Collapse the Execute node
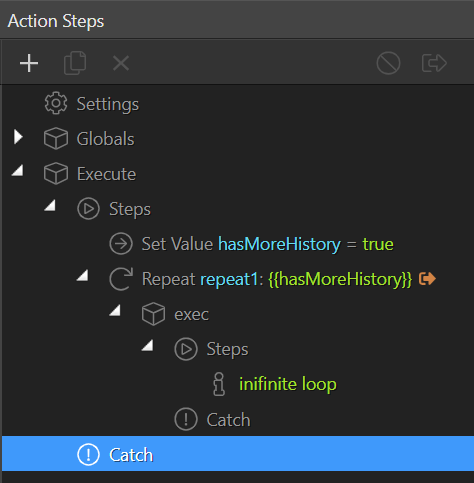This screenshot has height=483, width=474. click(x=18, y=170)
